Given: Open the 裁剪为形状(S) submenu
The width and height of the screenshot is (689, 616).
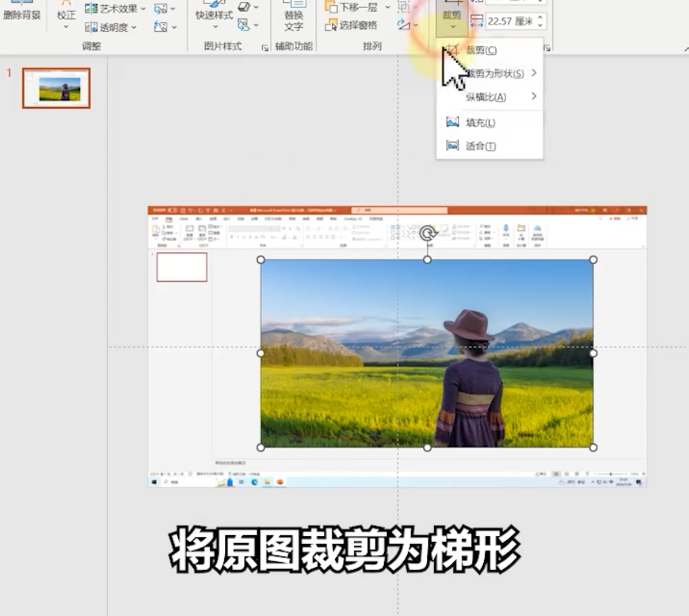Looking at the screenshot, I should point(490,73).
